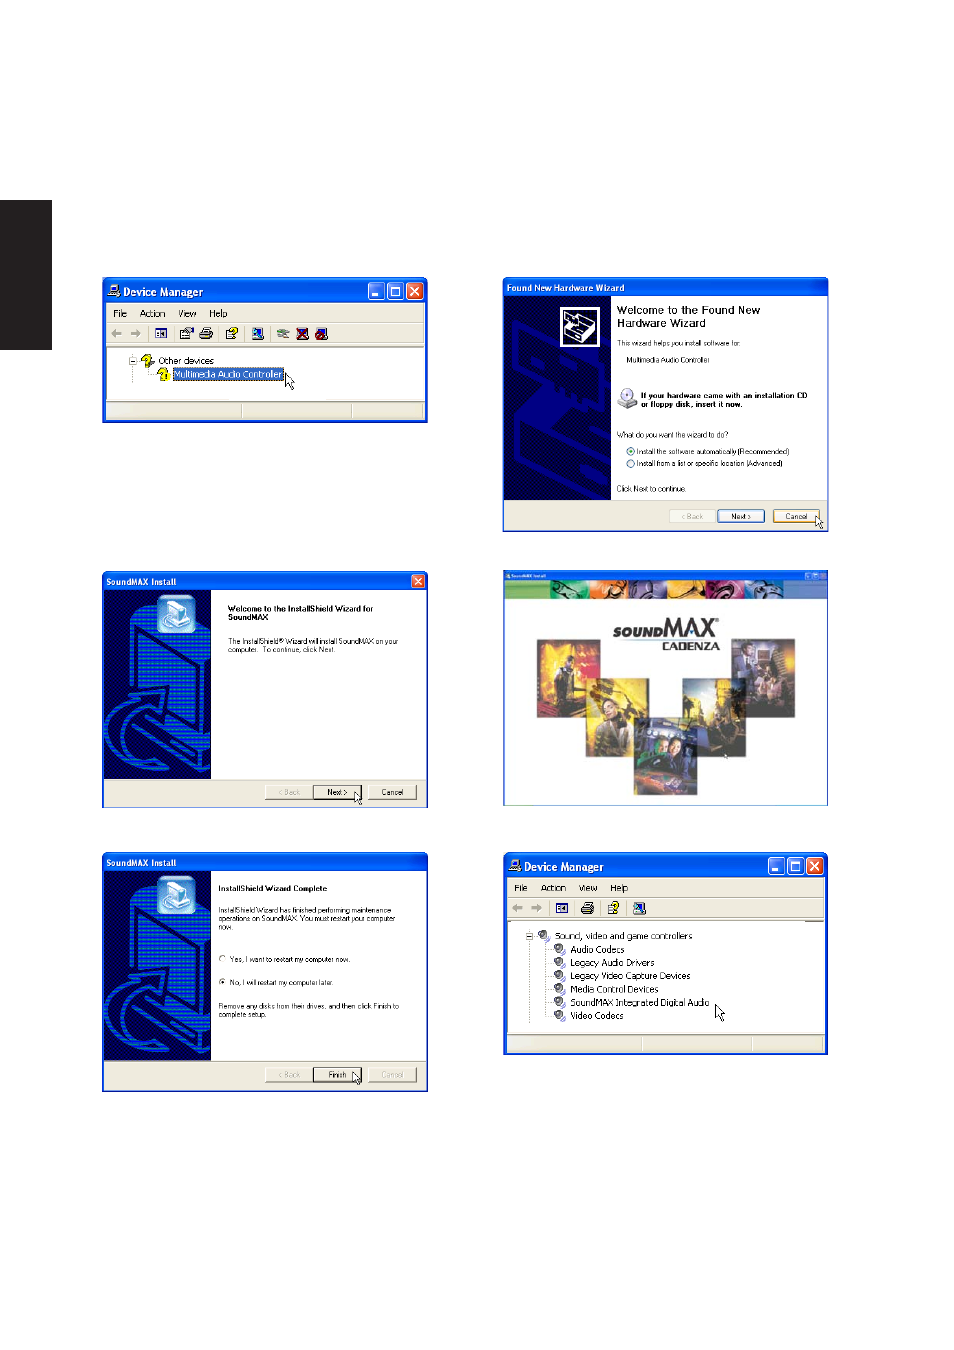Click the speaker icon beside Legacy Audio Drivers
The height and width of the screenshot is (1350, 954).
tap(560, 962)
